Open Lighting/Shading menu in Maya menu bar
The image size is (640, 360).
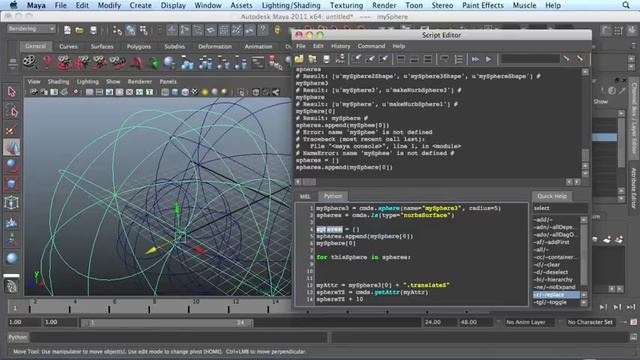291,5
